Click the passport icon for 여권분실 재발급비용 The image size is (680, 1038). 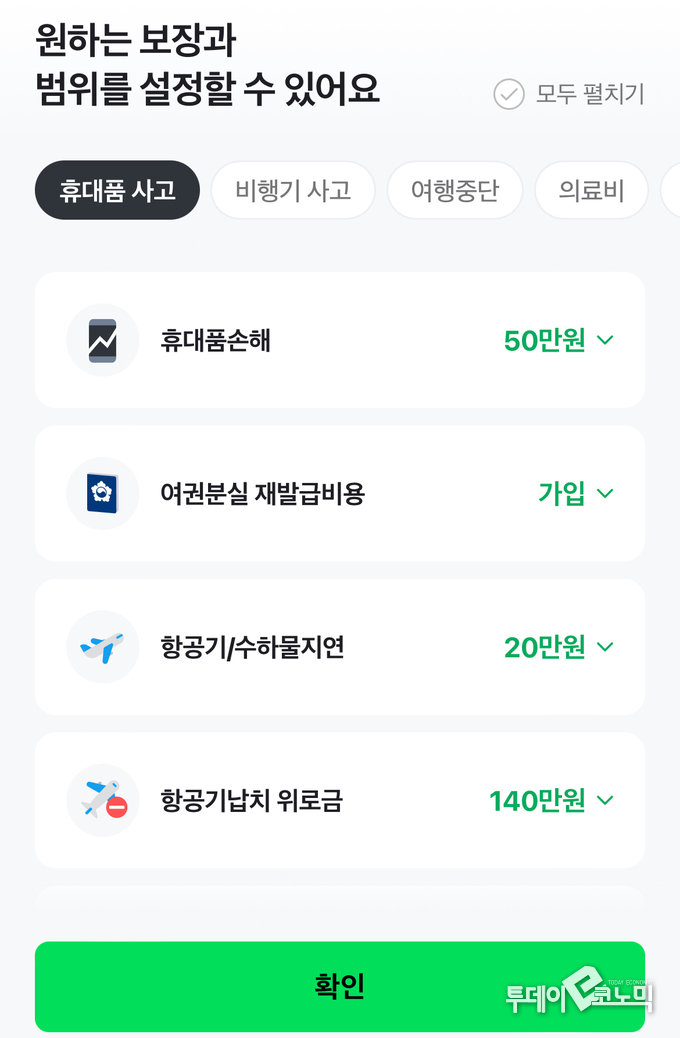[x=102, y=493]
